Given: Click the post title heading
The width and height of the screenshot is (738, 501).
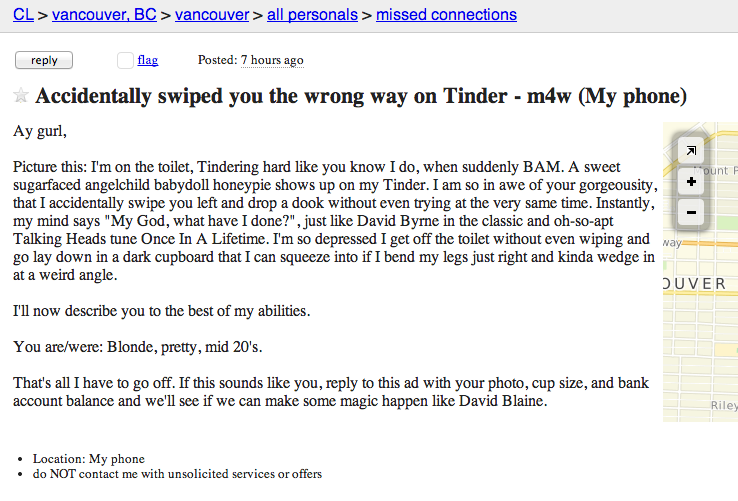Looking at the screenshot, I should tap(361, 96).
